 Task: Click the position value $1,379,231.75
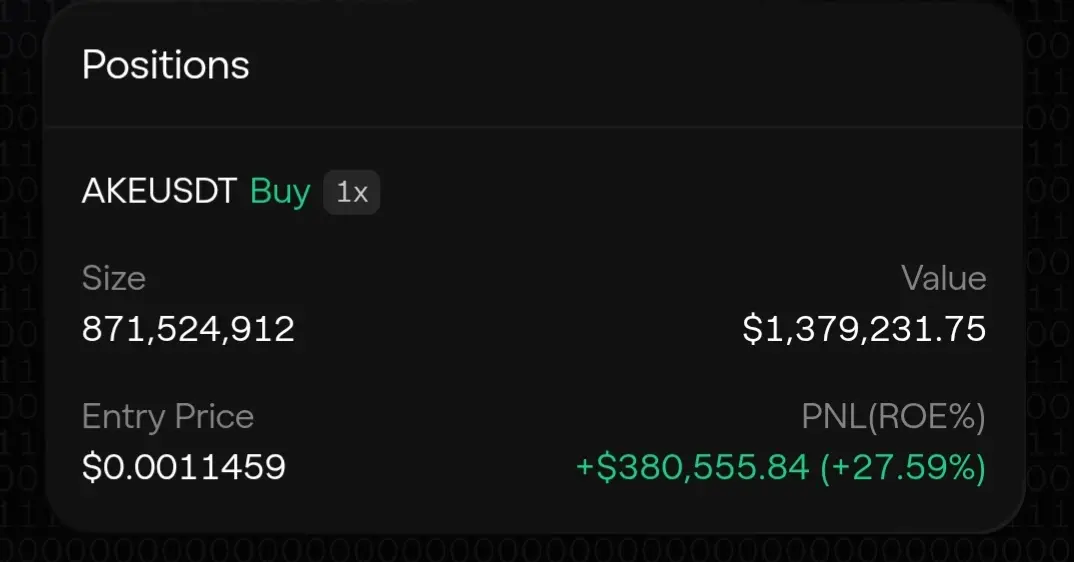tap(864, 329)
